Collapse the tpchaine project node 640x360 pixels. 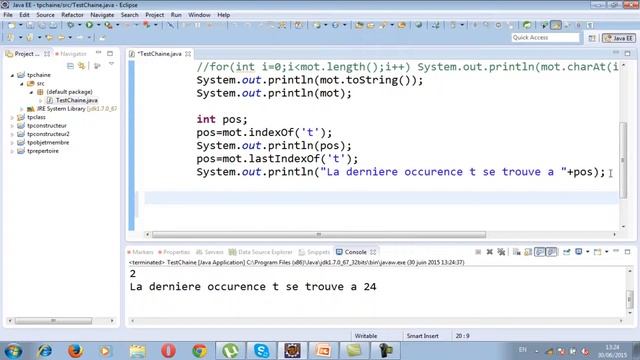point(12,75)
